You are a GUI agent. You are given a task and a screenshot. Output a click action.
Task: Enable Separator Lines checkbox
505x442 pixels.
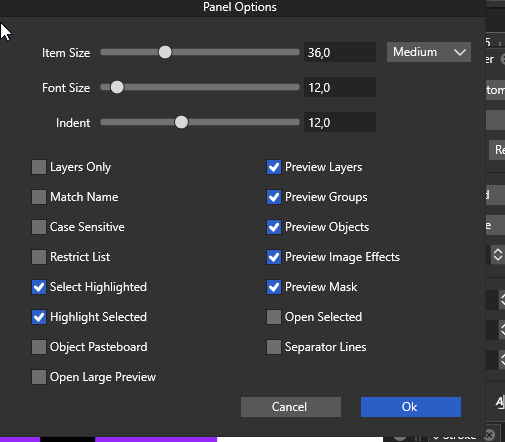[274, 347]
